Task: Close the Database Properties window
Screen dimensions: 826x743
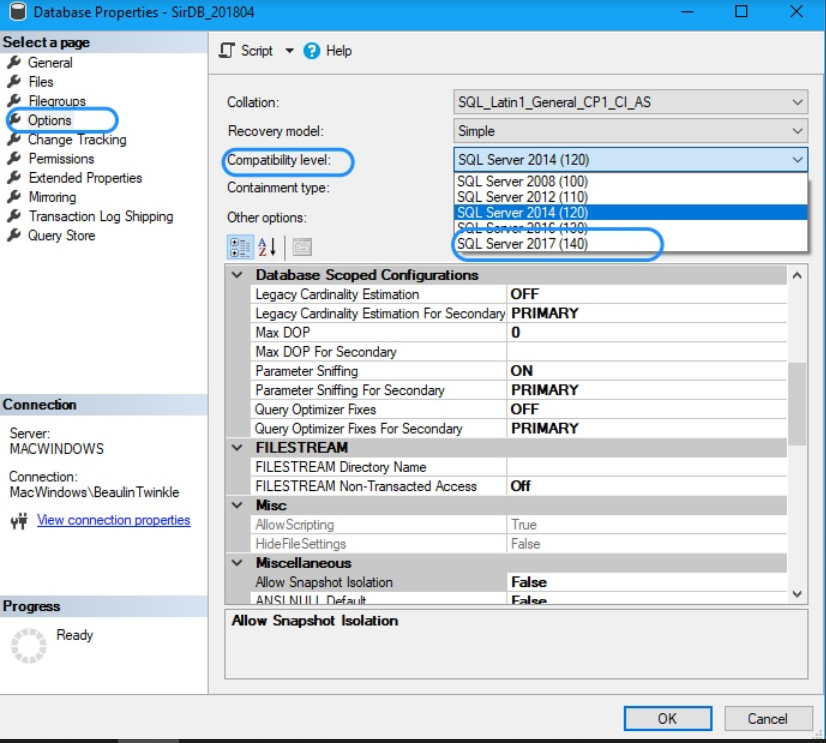Action: (796, 11)
